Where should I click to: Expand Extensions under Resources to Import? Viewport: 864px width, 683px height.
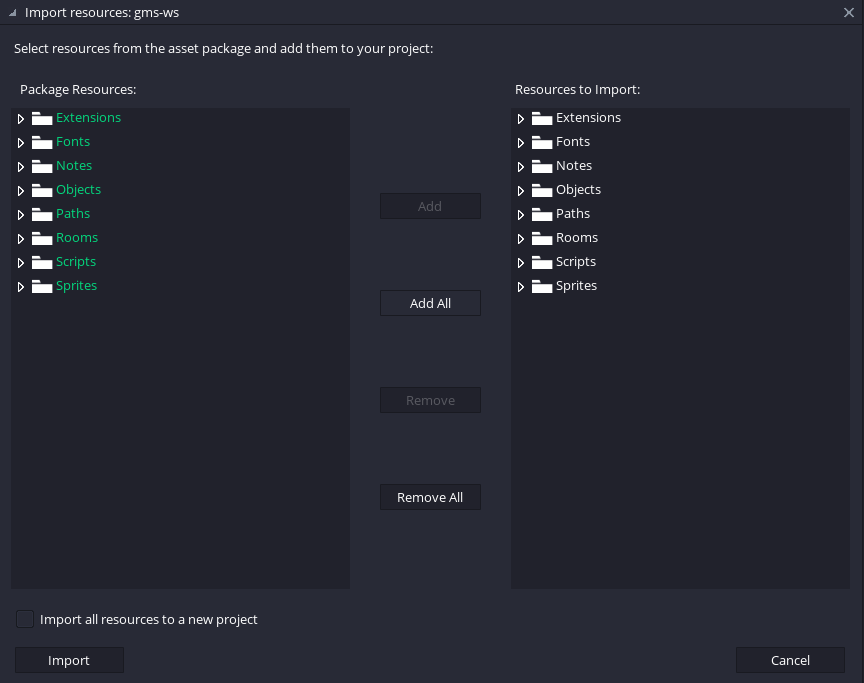(x=521, y=117)
